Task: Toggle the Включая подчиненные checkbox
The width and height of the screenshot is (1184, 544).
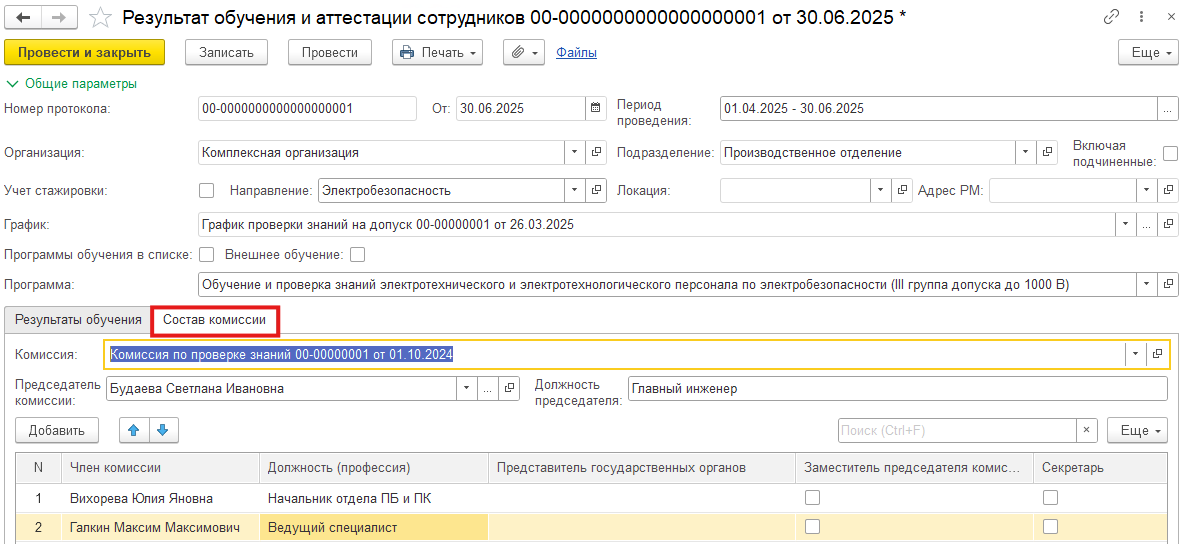Action: pyautogui.click(x=1170, y=153)
